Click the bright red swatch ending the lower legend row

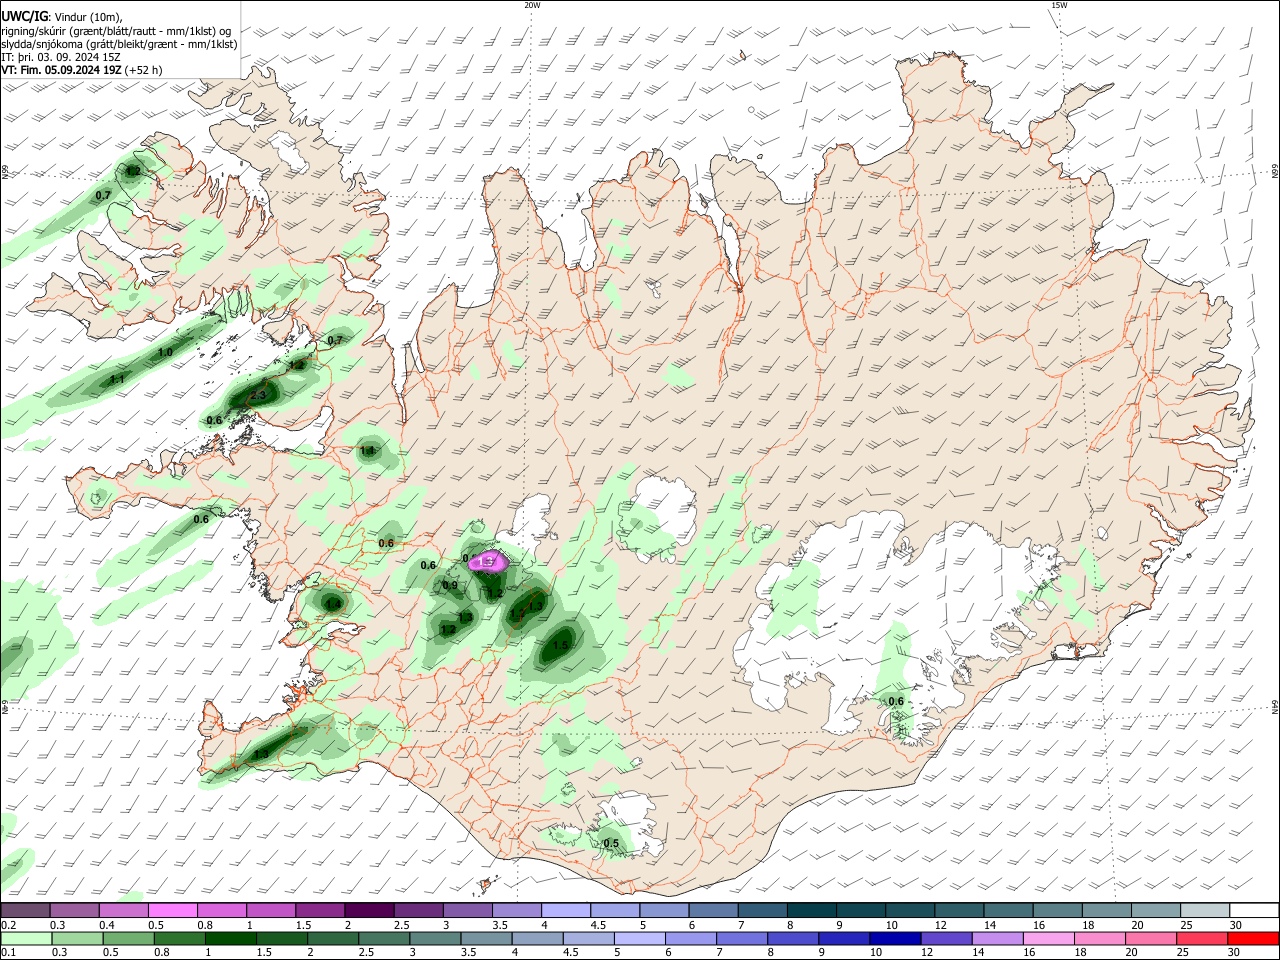click(1254, 938)
